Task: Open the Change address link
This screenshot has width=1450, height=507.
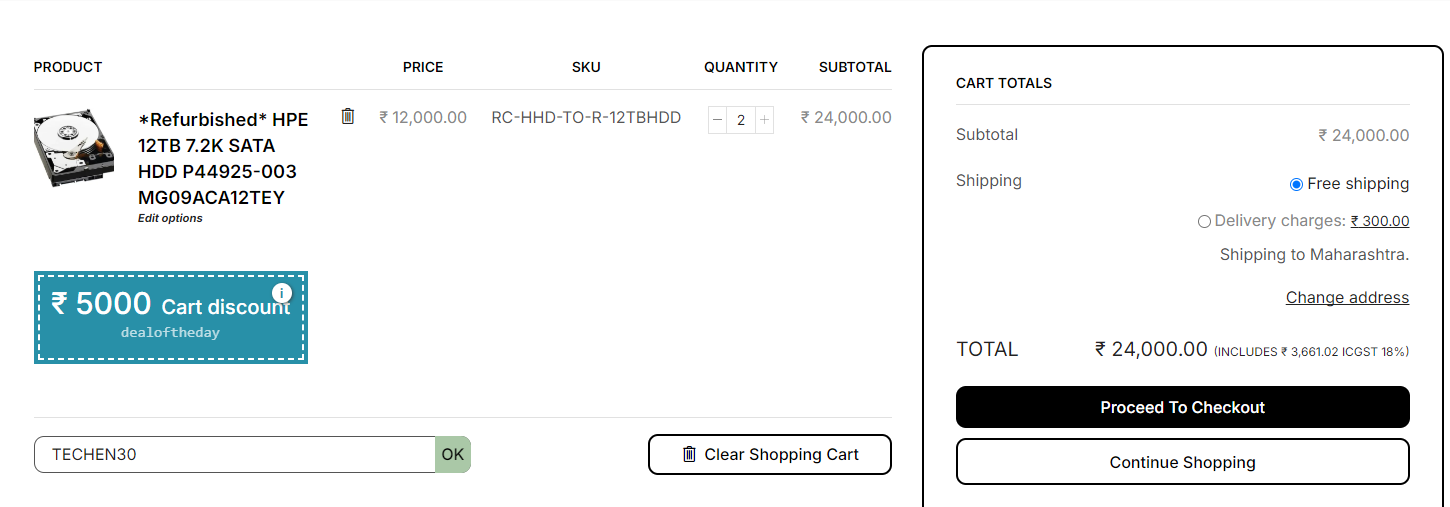Action: (1347, 297)
